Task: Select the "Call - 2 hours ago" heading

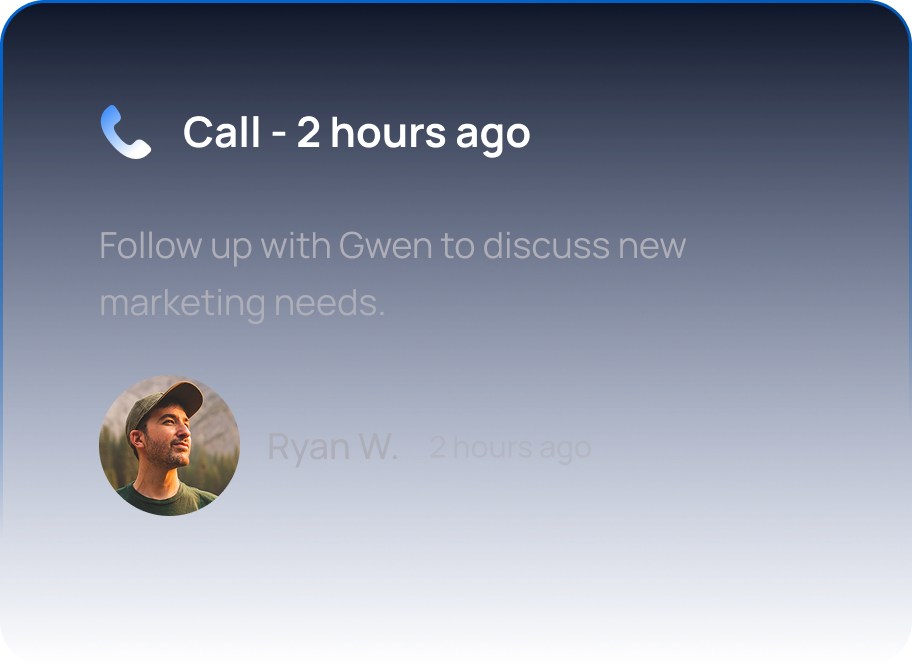Action: (357, 133)
